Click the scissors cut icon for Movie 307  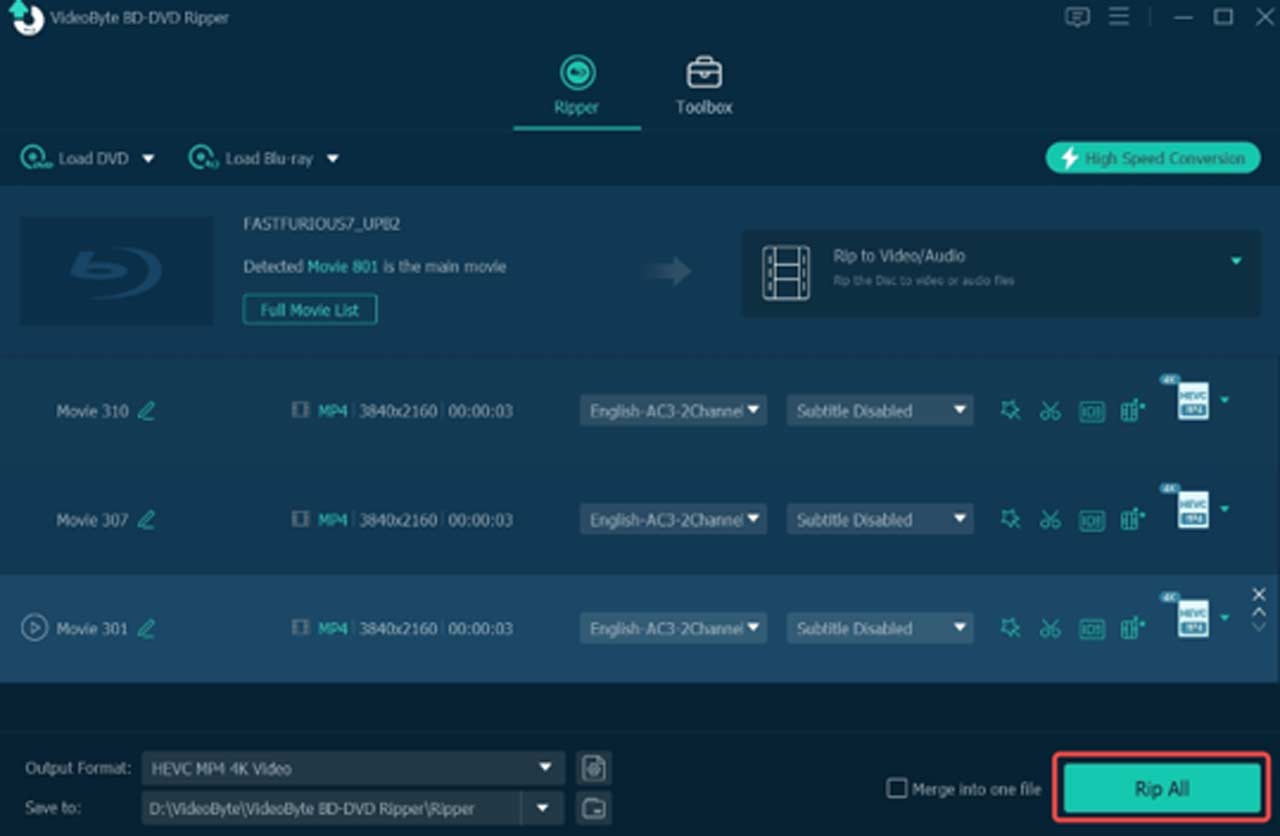(x=1050, y=520)
